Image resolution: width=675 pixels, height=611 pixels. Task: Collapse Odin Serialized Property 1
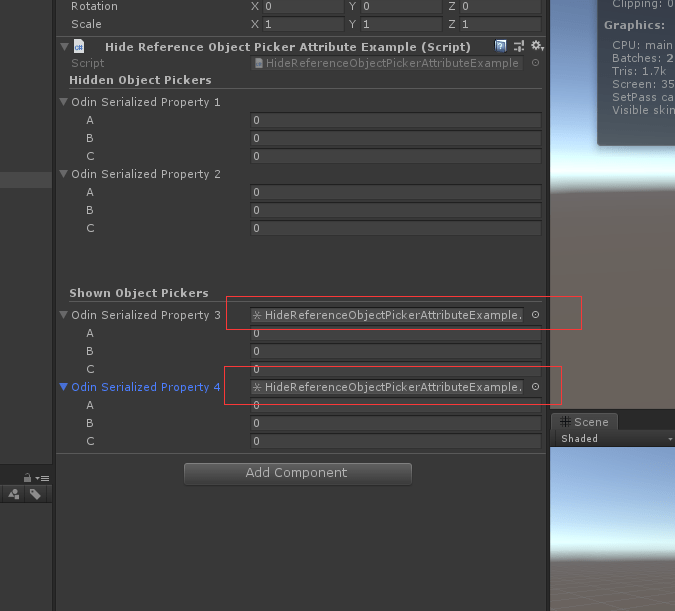click(64, 102)
